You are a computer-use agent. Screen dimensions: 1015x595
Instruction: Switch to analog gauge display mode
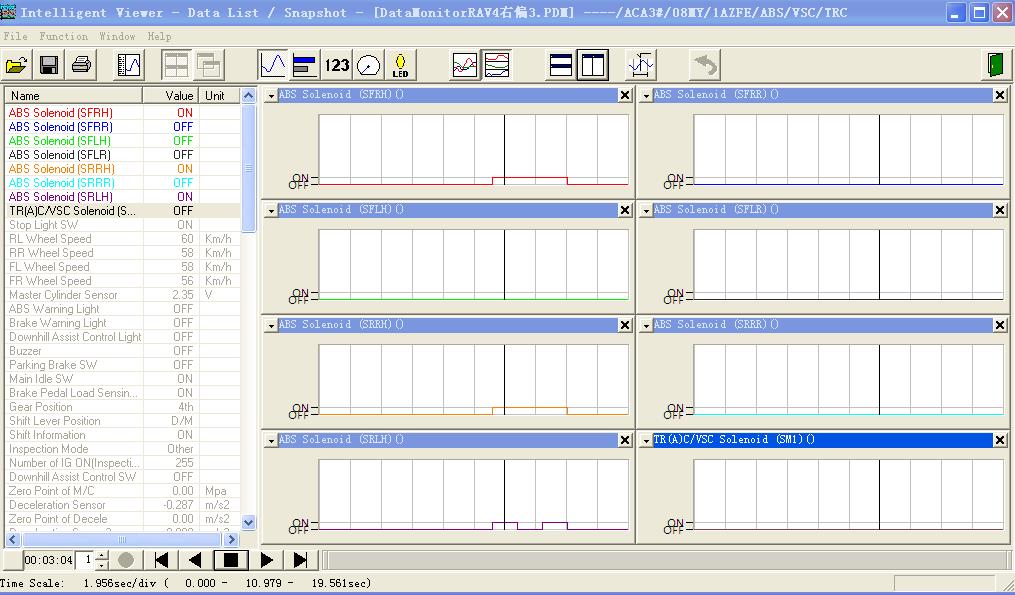click(368, 65)
